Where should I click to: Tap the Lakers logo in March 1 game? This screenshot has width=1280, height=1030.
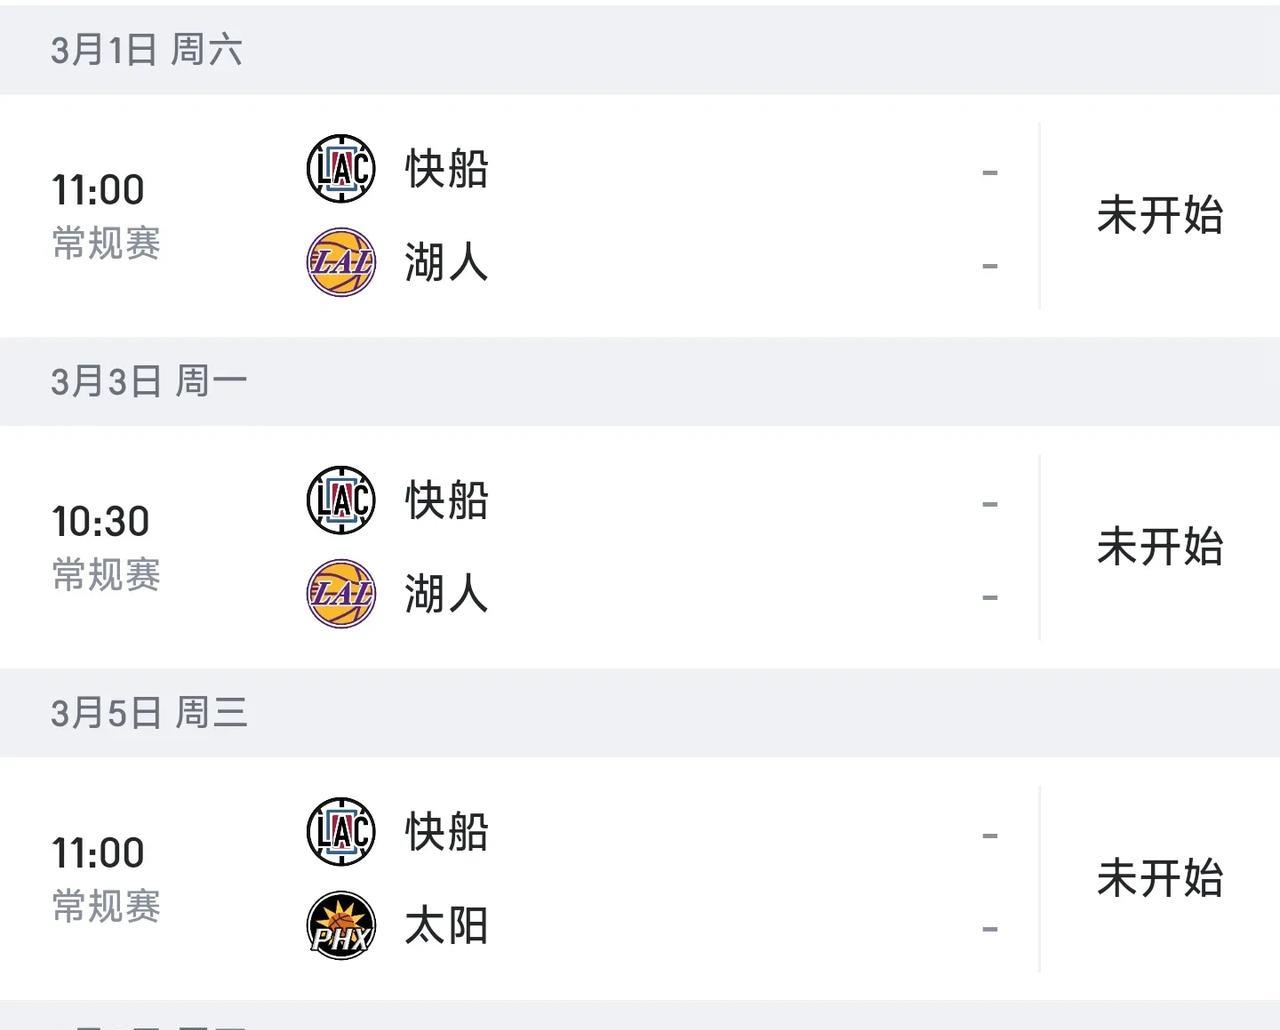pos(341,262)
